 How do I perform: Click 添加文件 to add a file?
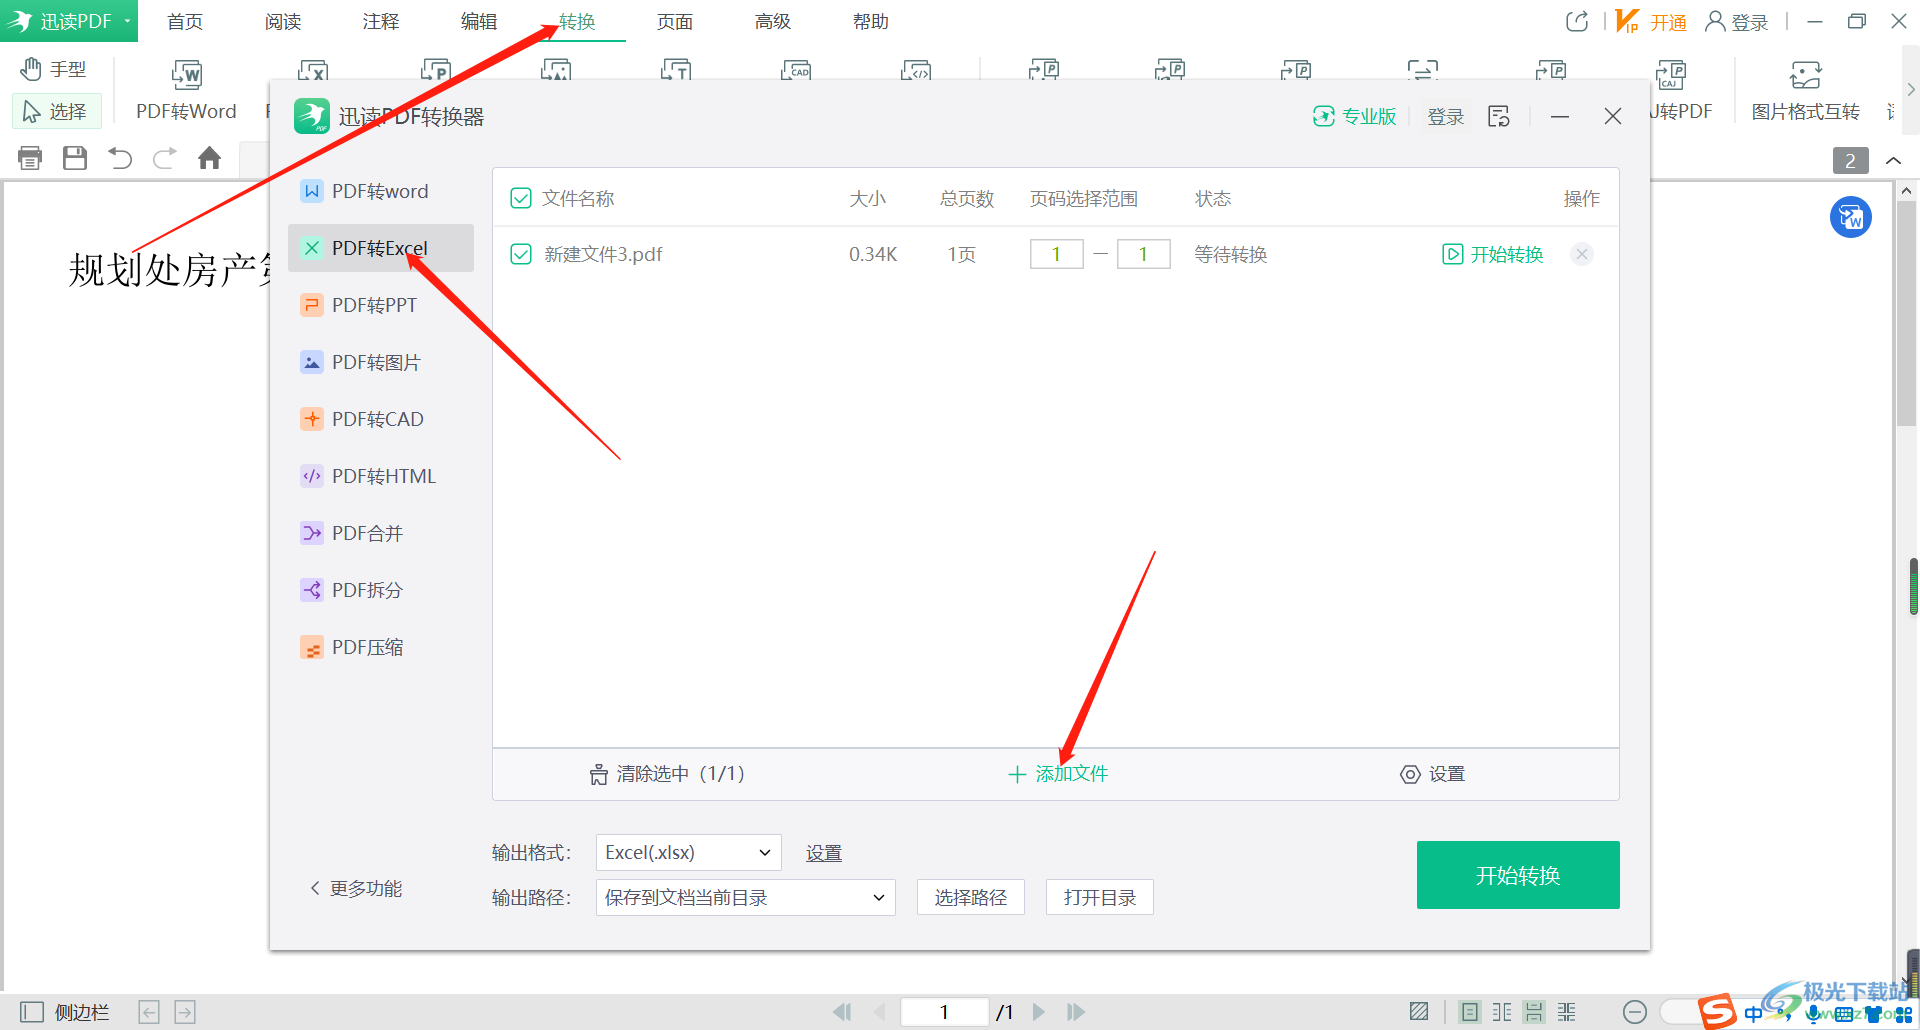(x=1058, y=774)
